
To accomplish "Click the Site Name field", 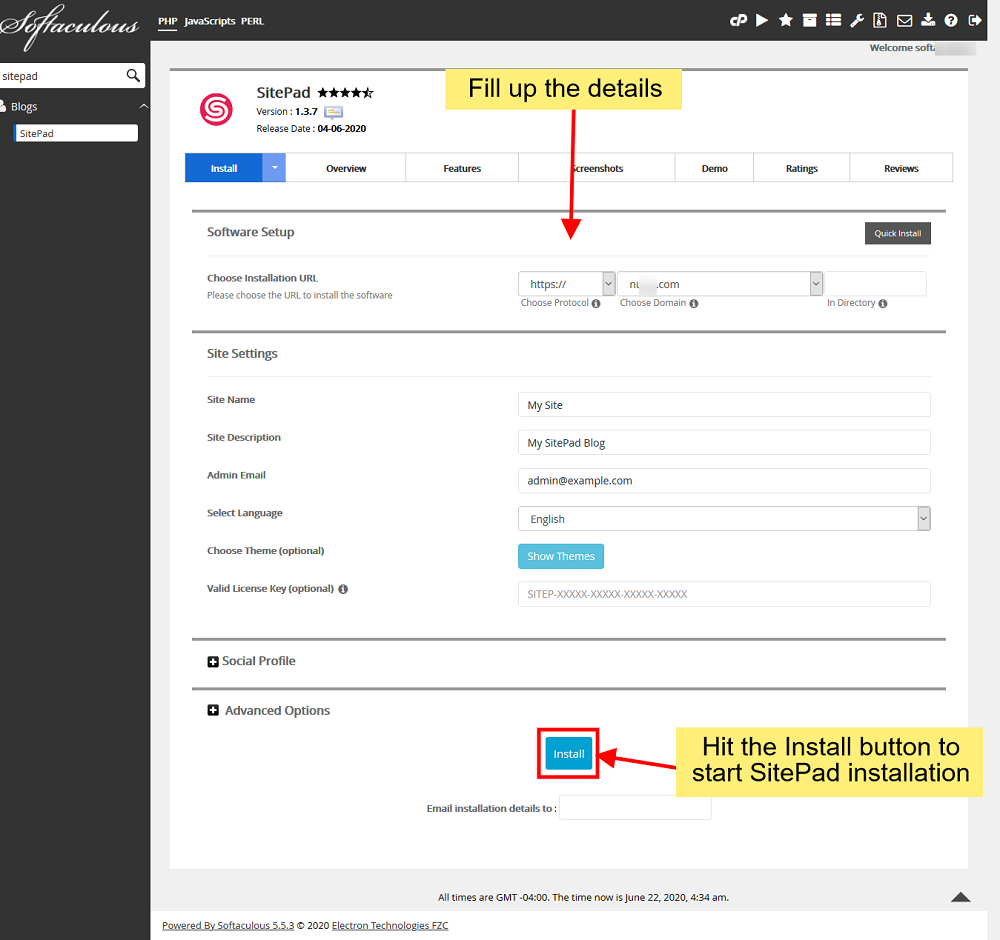I will [x=724, y=404].
